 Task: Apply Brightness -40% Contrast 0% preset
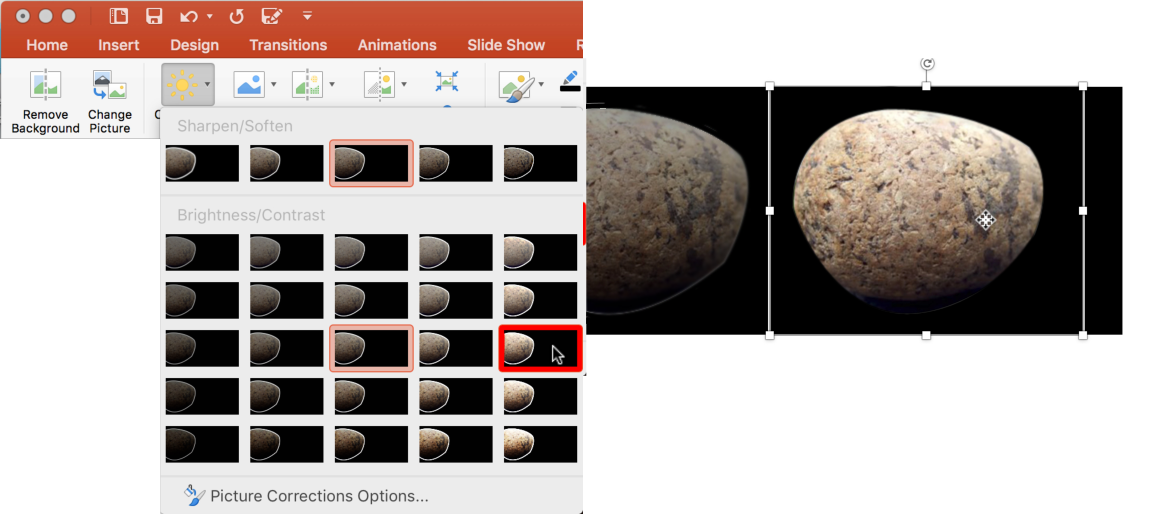pos(202,348)
